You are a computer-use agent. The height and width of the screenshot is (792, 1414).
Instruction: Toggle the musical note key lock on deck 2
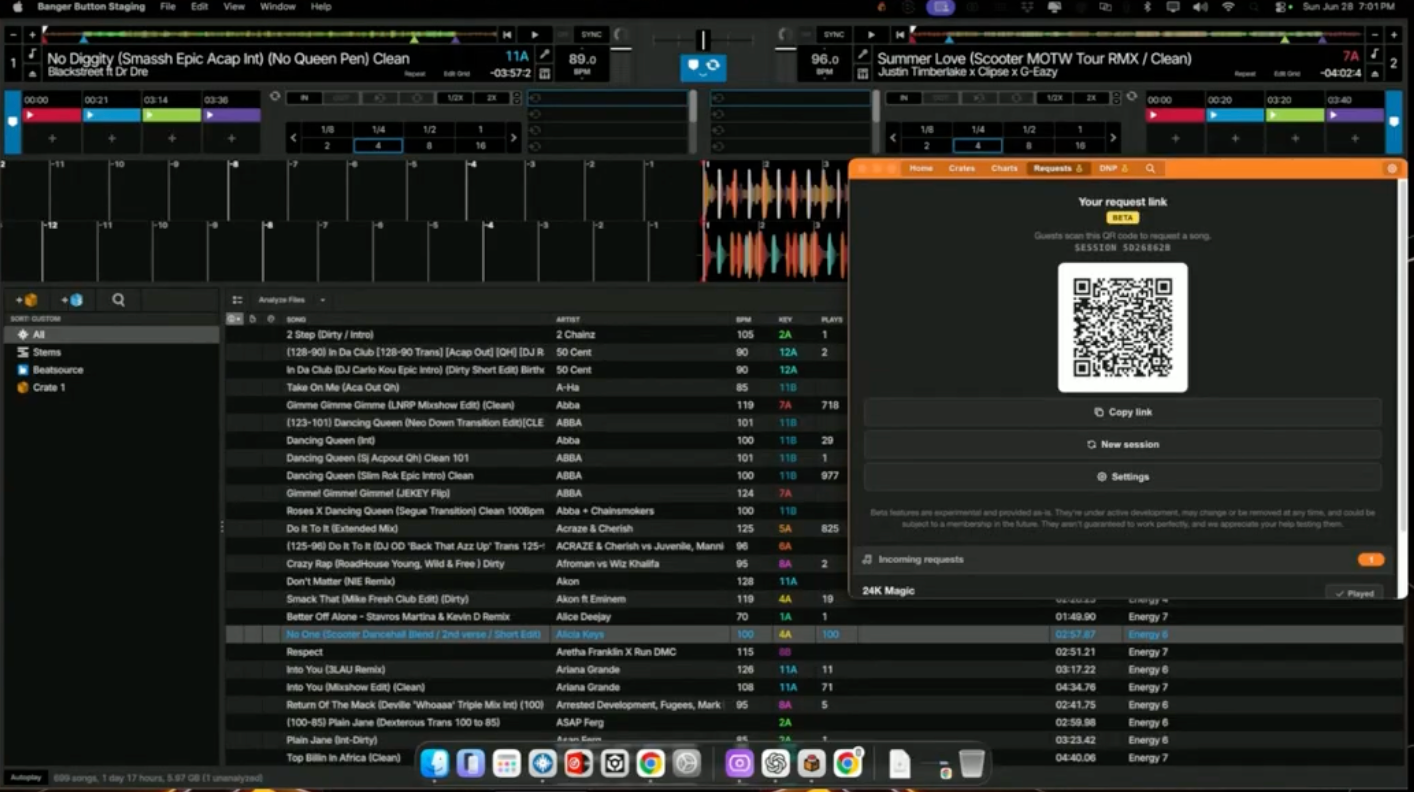point(1375,54)
